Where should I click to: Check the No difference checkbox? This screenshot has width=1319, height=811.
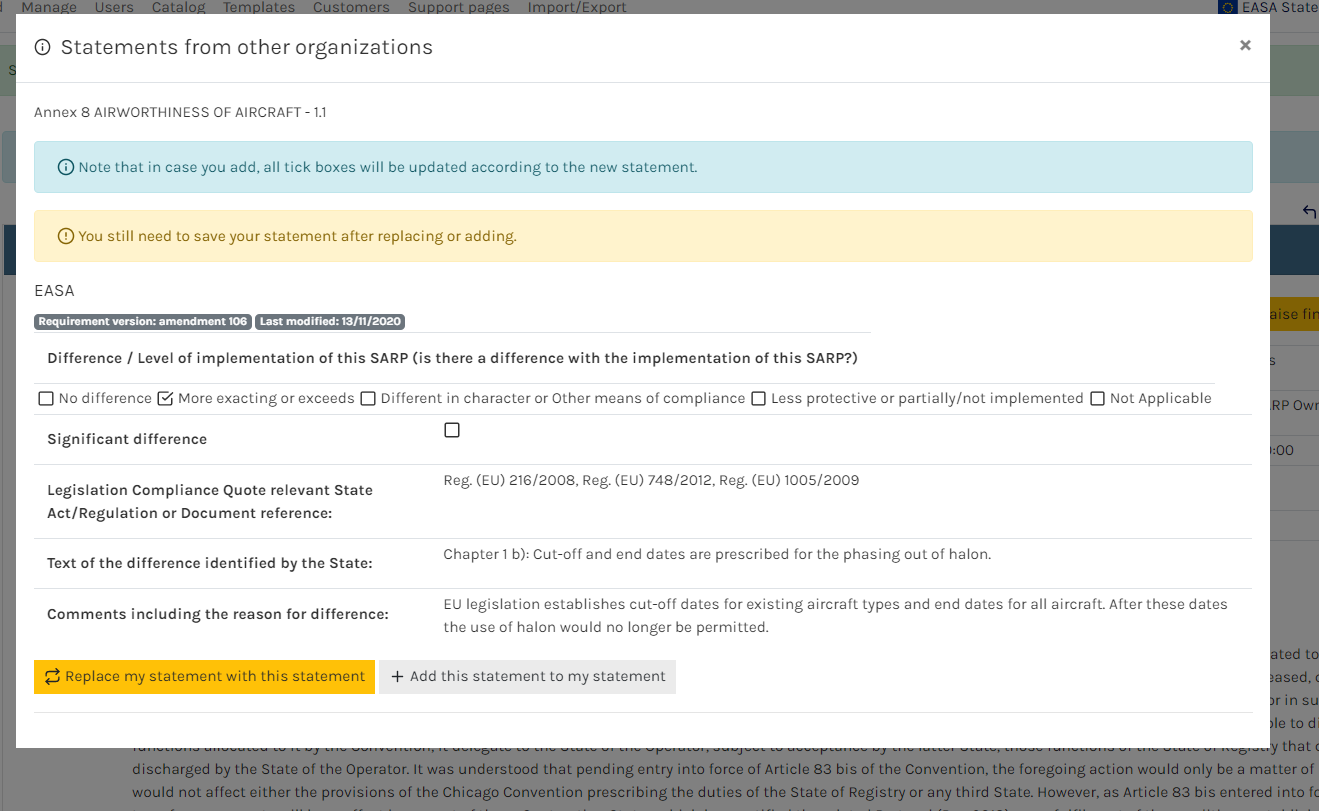(x=45, y=398)
